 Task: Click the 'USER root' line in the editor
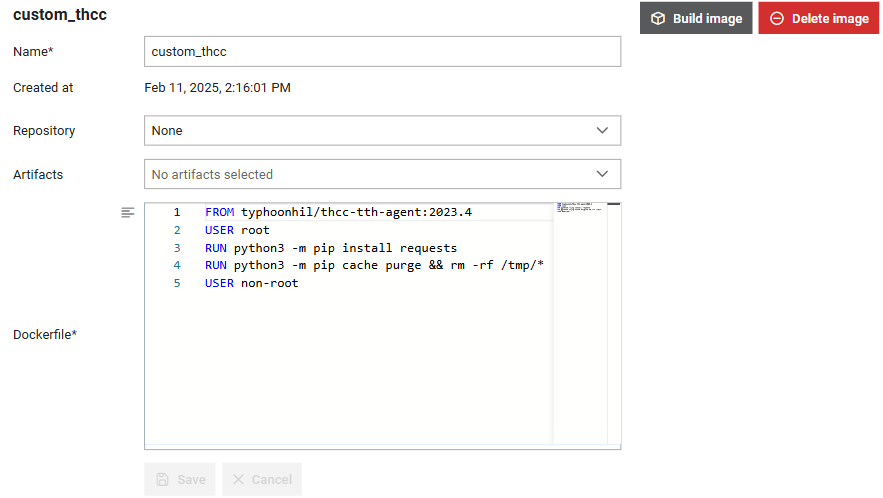pyautogui.click(x=237, y=230)
